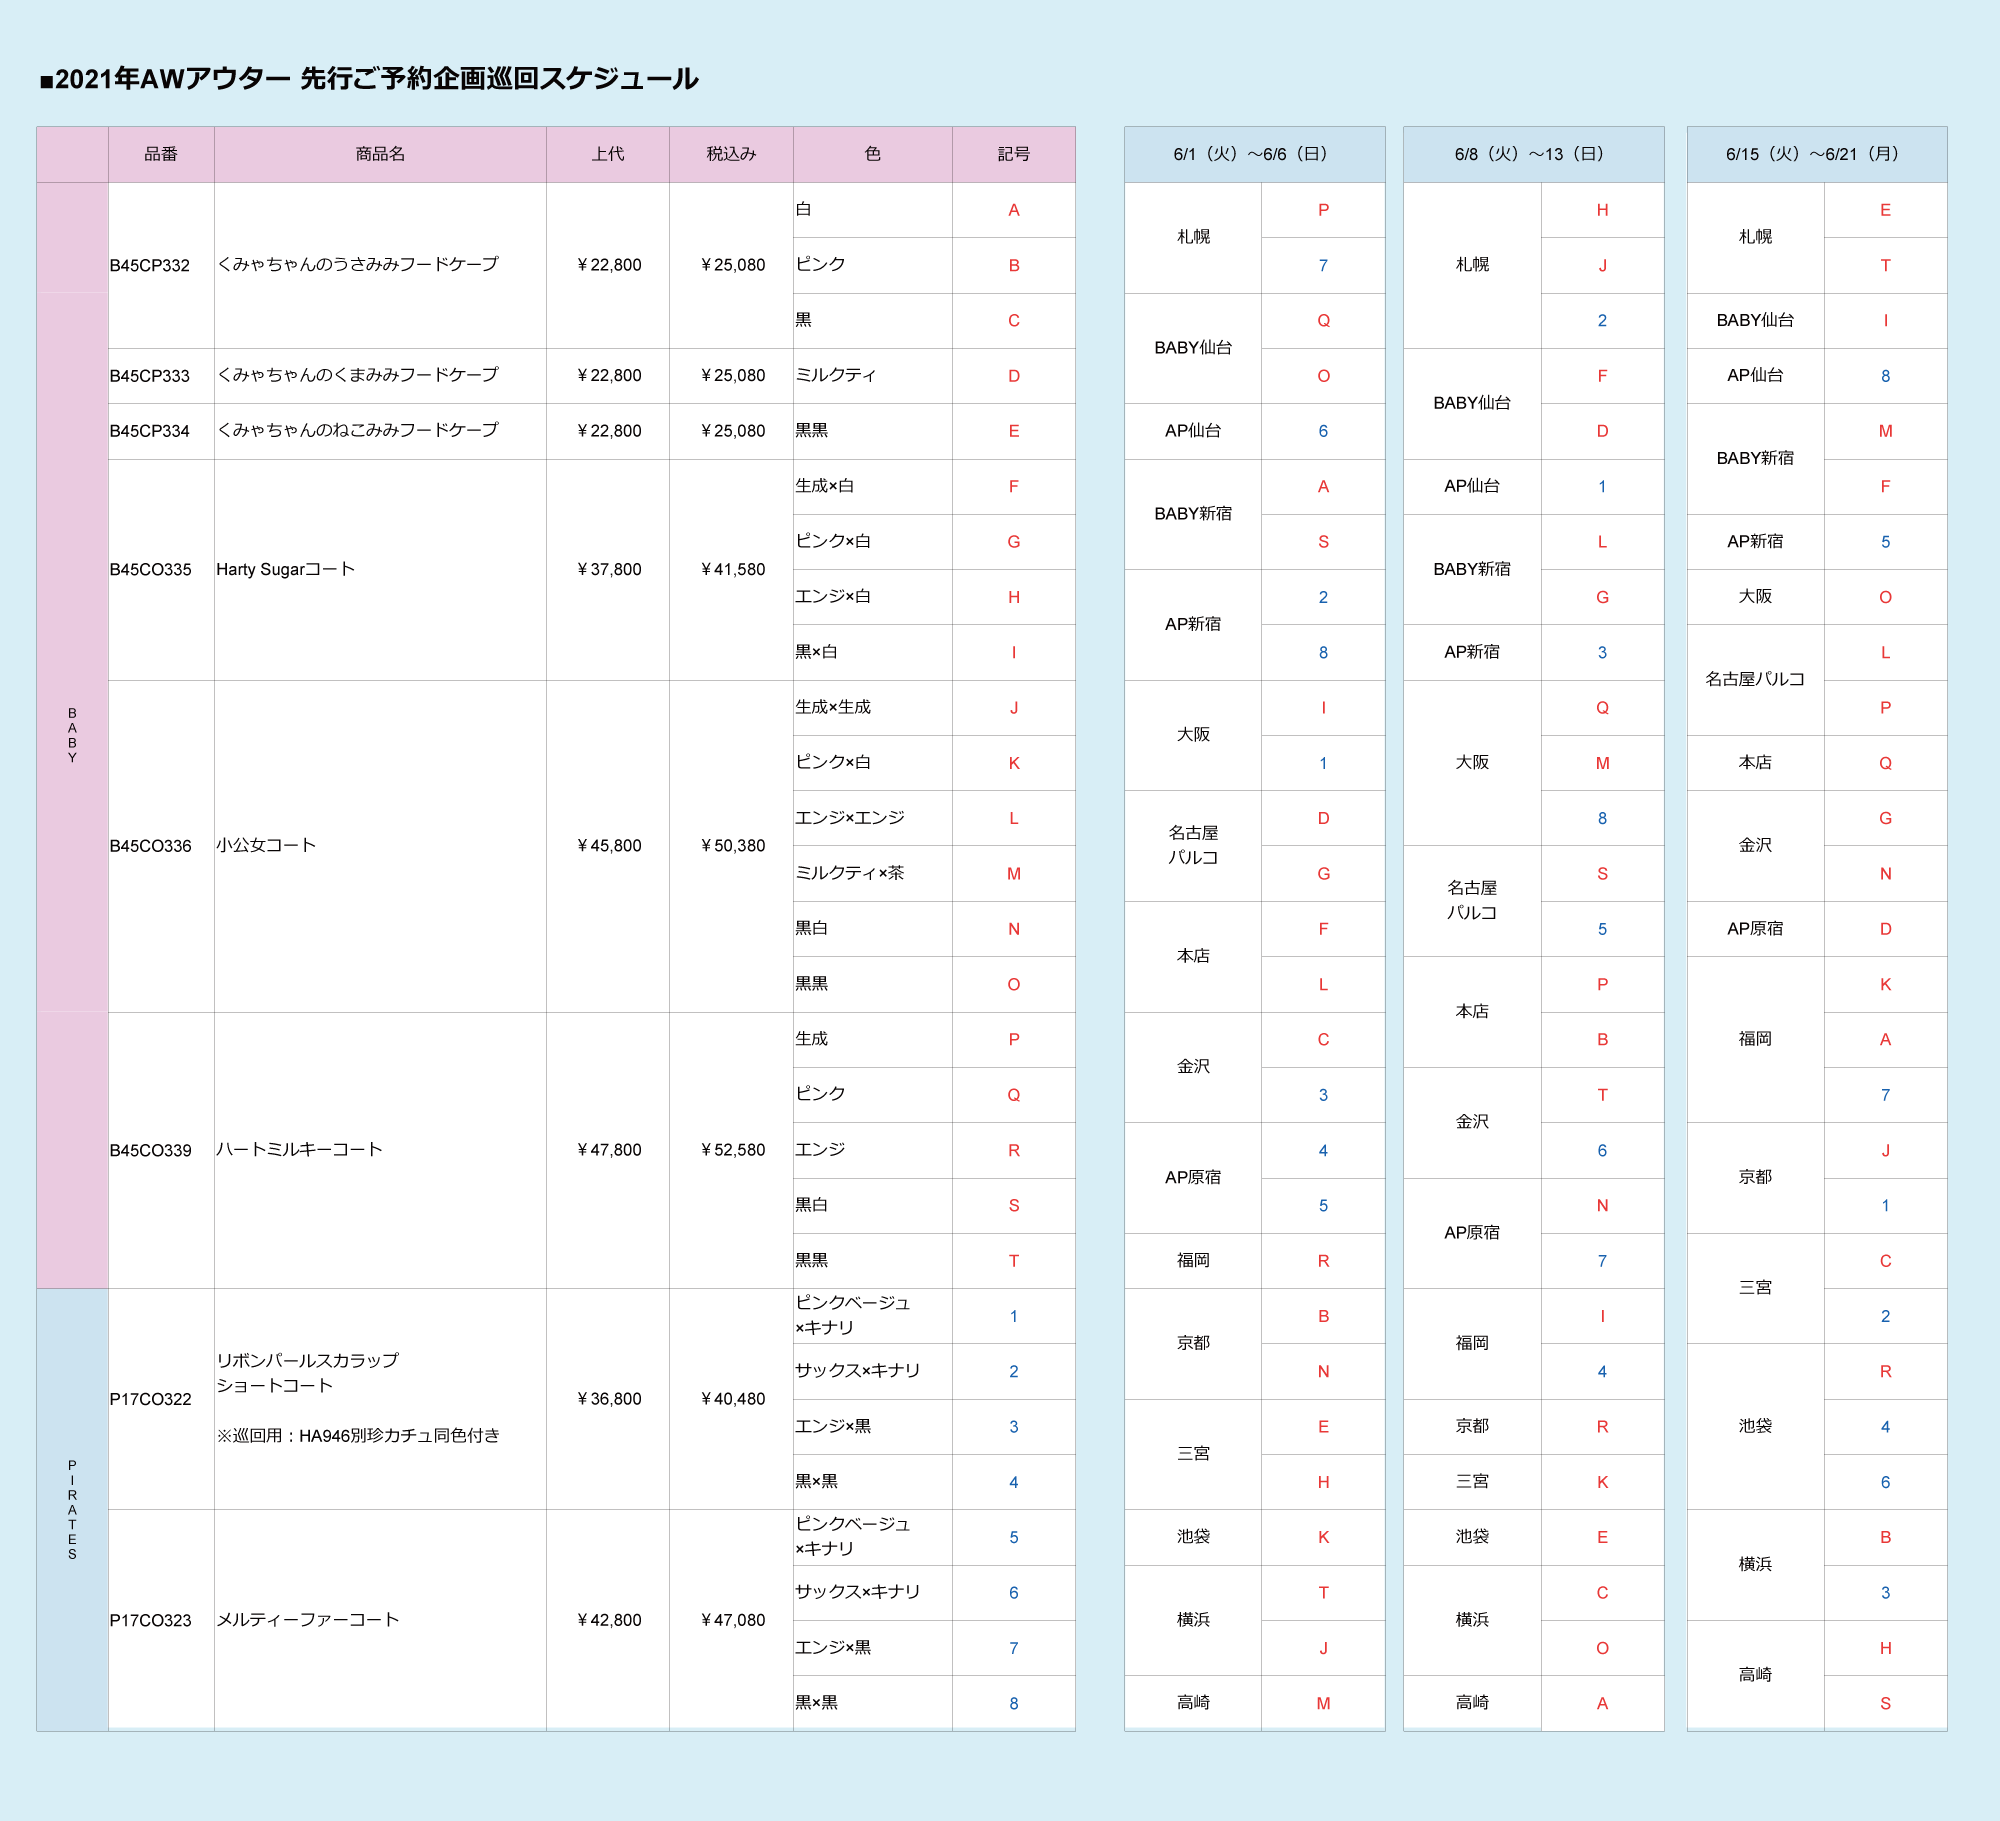Click '三宮' in the 6/15 schedule

pyautogui.click(x=1755, y=1288)
